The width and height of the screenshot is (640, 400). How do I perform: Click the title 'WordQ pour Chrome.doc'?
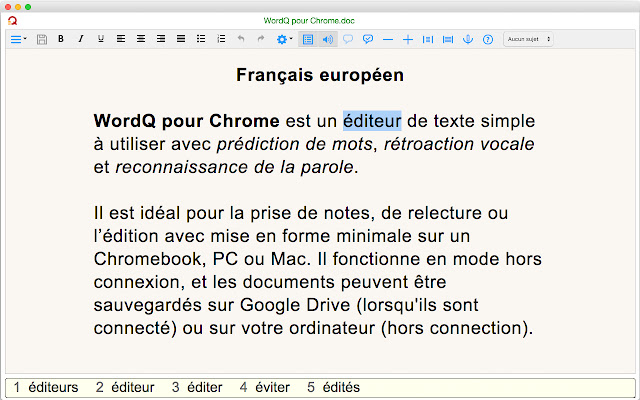click(x=309, y=21)
